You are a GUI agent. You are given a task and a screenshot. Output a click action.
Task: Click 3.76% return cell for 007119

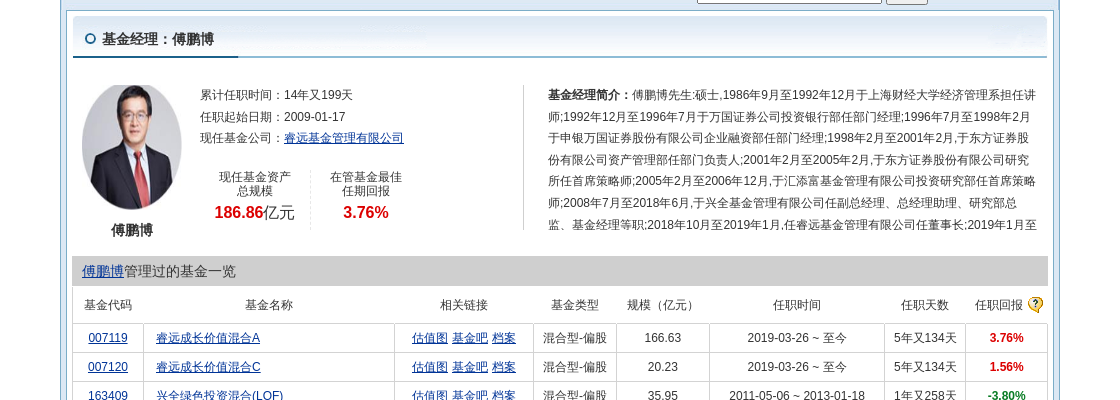pos(1006,338)
